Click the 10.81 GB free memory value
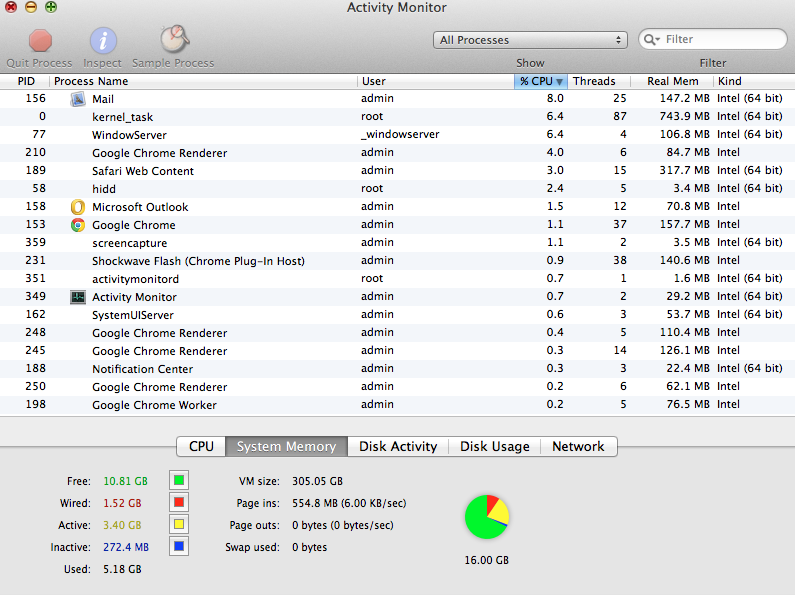795x595 pixels. [125, 481]
